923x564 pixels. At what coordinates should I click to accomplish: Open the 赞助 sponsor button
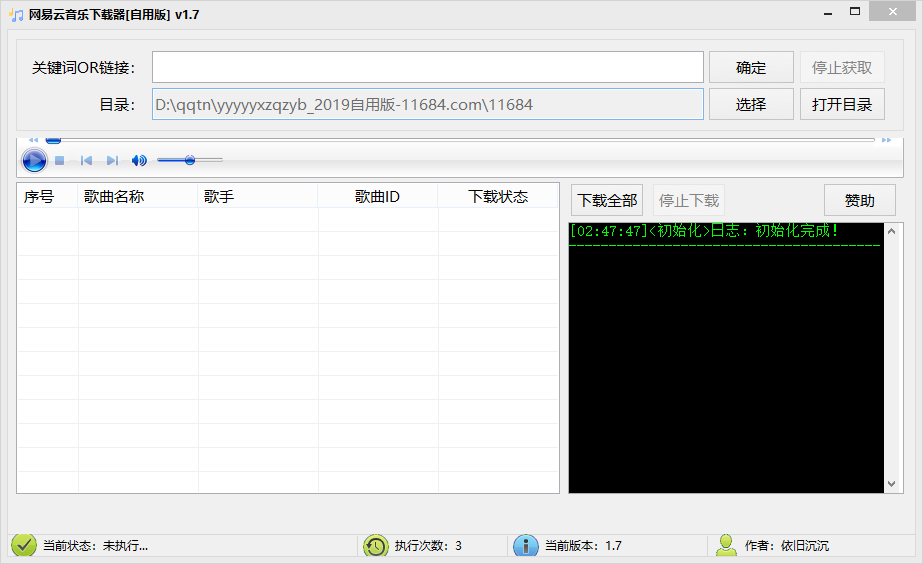pos(859,200)
